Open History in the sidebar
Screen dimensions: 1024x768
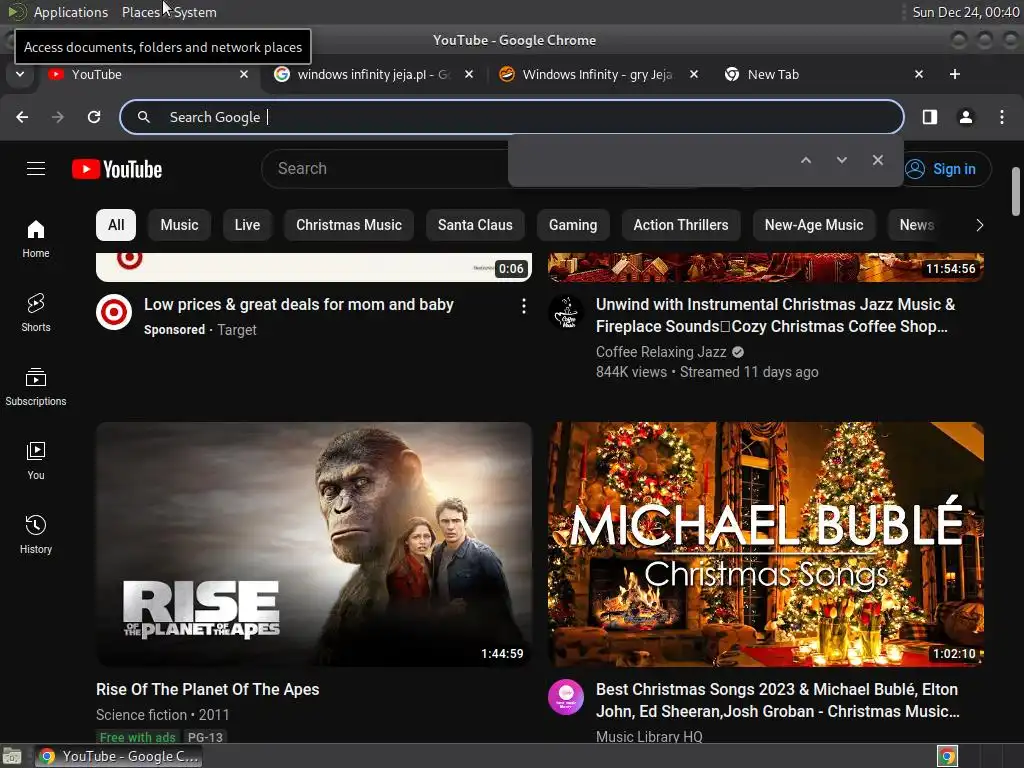point(36,535)
